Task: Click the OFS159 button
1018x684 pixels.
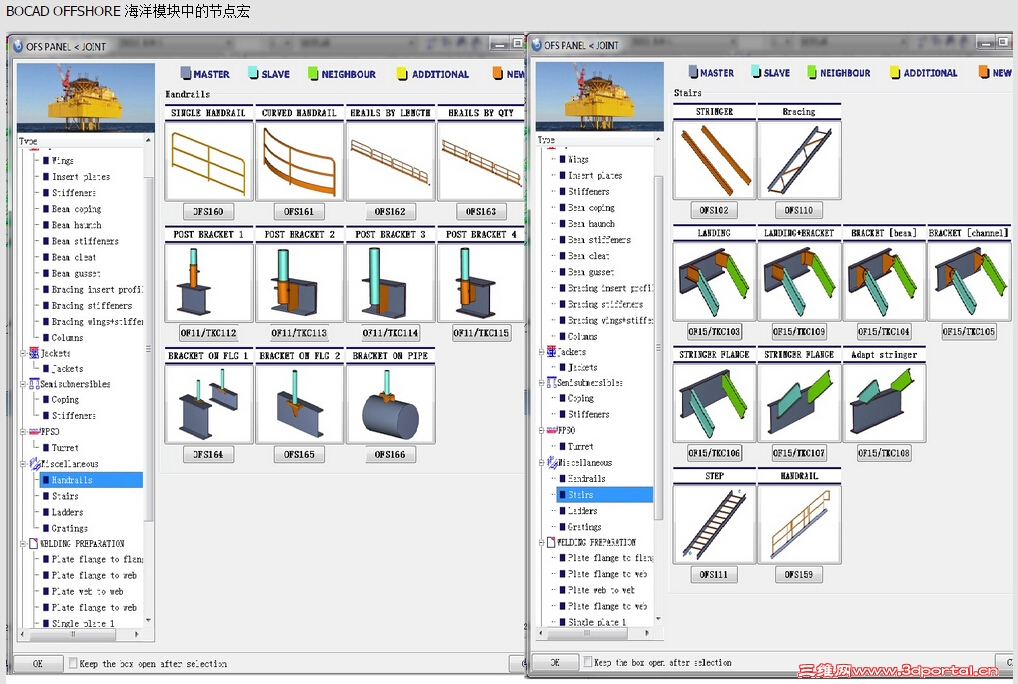Action: point(799,574)
